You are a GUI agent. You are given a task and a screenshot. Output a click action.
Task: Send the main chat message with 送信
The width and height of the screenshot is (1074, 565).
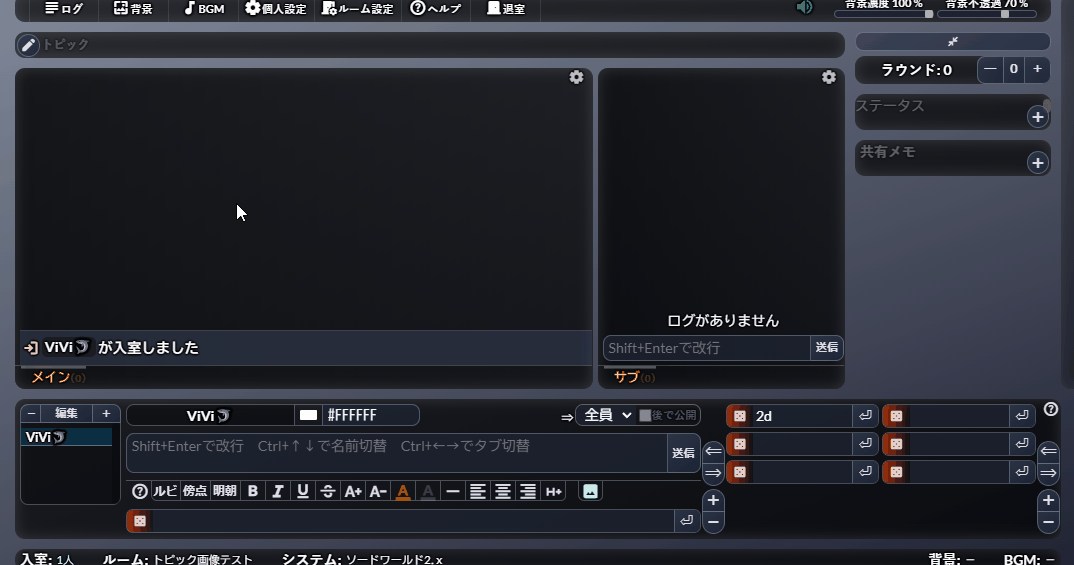pos(684,453)
